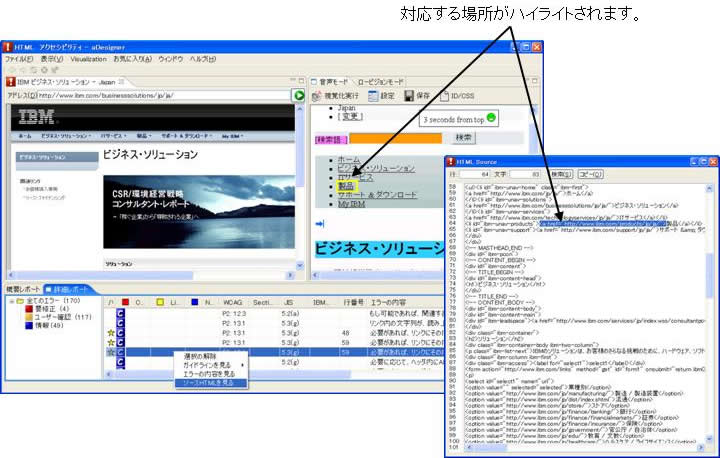720x458 pixels.
Task: Click the highlighted 製品 link in visualization pane
Action: [346, 186]
